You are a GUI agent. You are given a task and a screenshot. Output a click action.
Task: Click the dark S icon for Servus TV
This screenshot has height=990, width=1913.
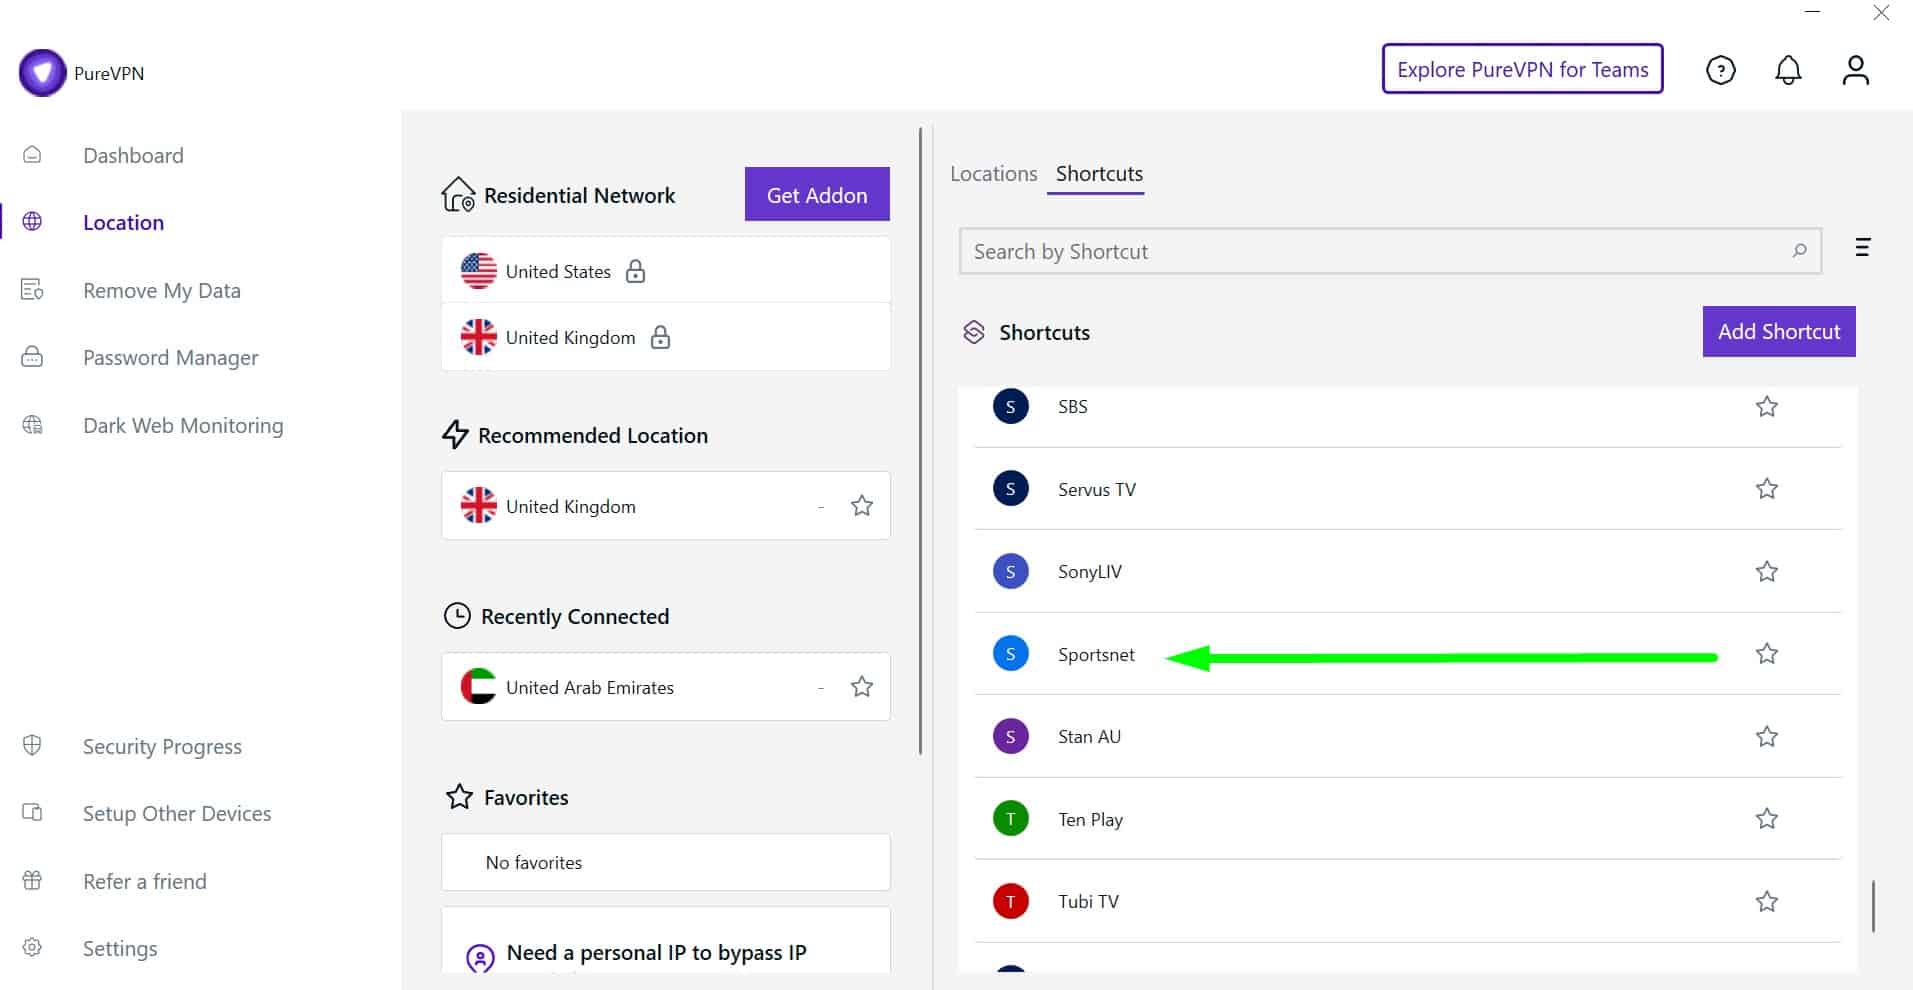[x=1010, y=489]
